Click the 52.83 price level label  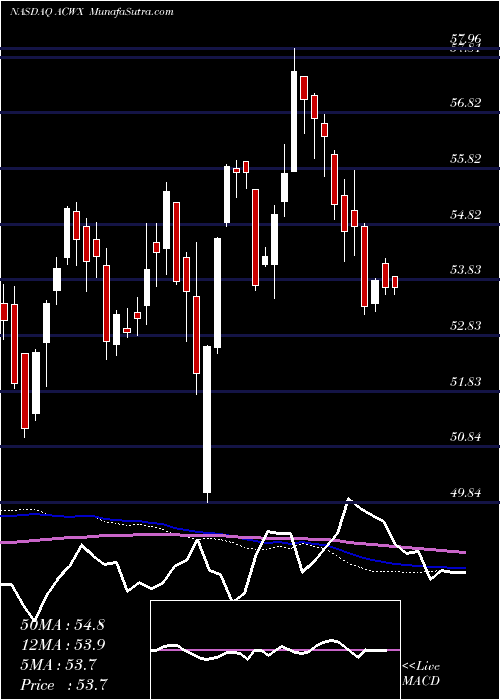466,325
